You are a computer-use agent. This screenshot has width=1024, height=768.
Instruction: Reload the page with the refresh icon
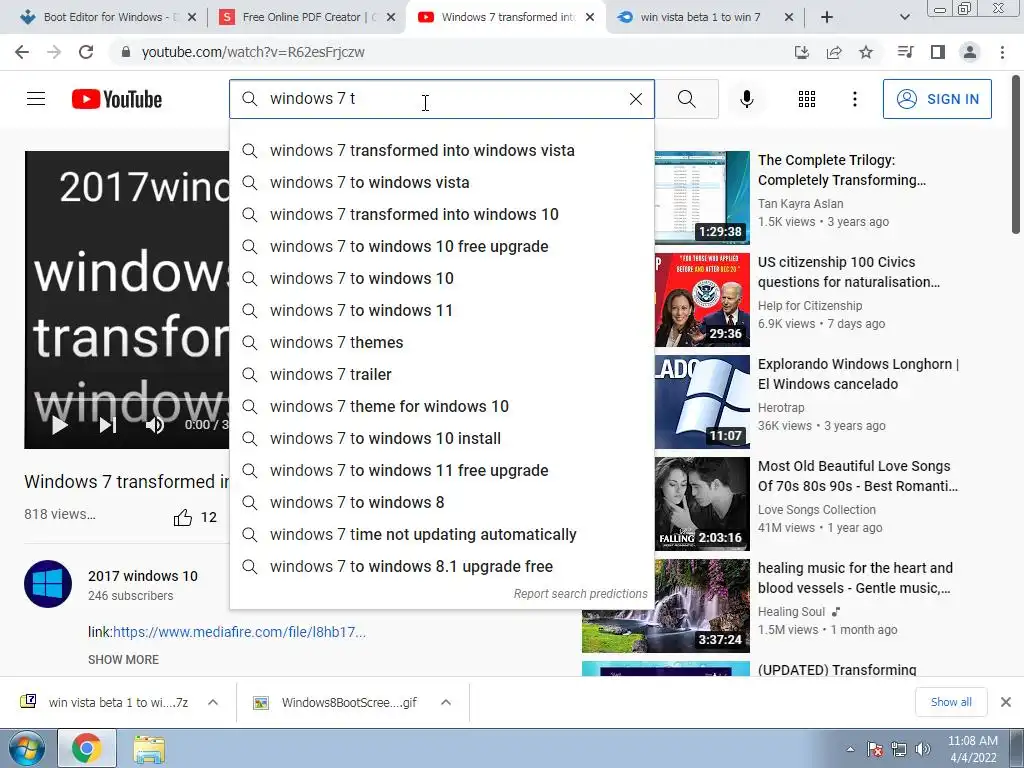pyautogui.click(x=86, y=52)
